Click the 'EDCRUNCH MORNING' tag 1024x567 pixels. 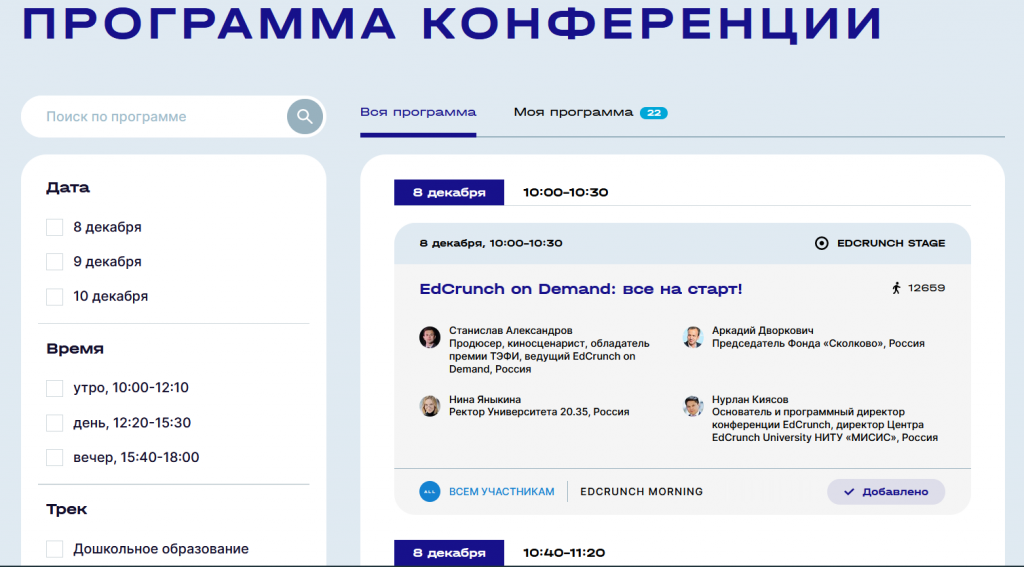pos(641,492)
